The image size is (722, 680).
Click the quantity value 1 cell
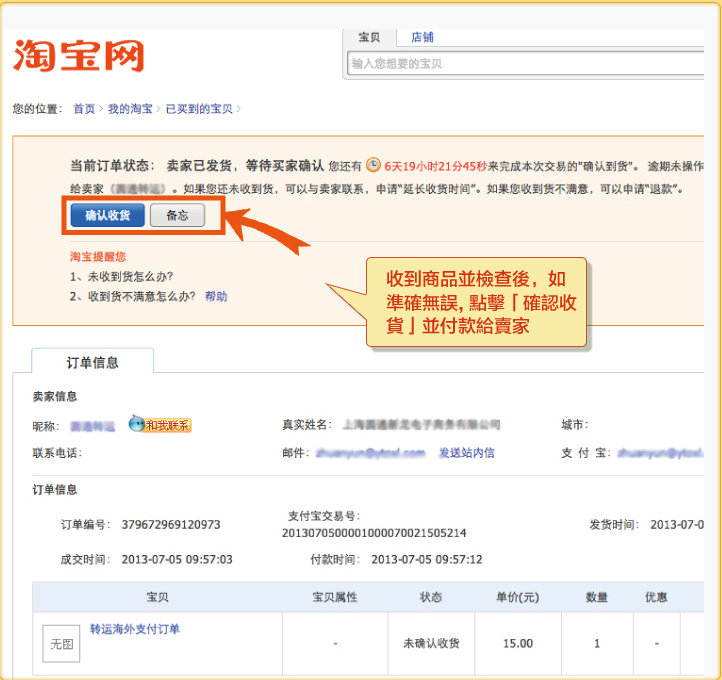[597, 643]
